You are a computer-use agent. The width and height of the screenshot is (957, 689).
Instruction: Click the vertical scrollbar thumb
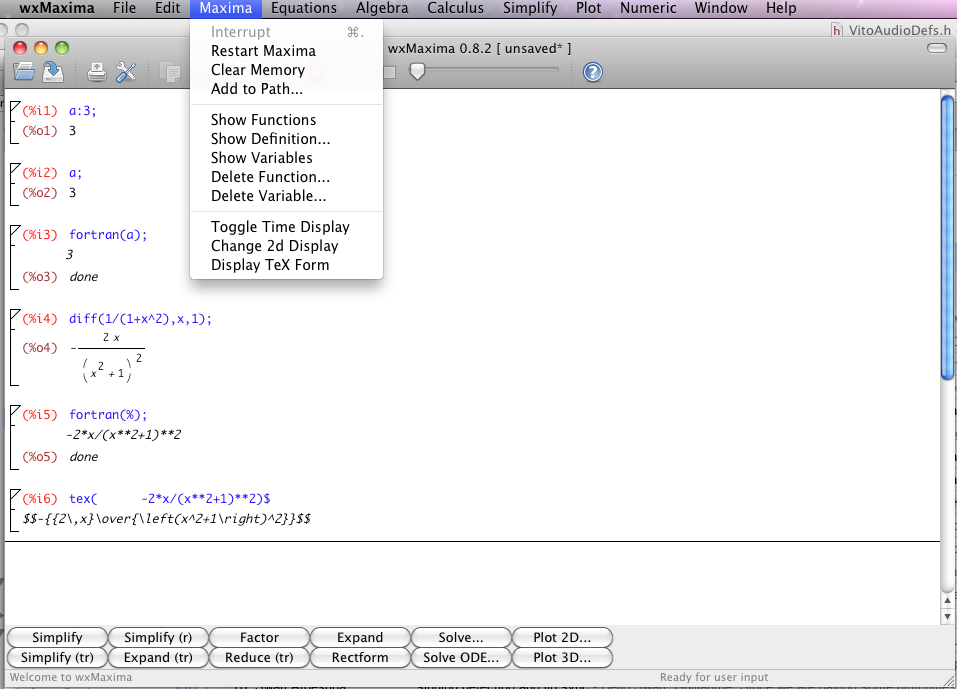coord(947,238)
